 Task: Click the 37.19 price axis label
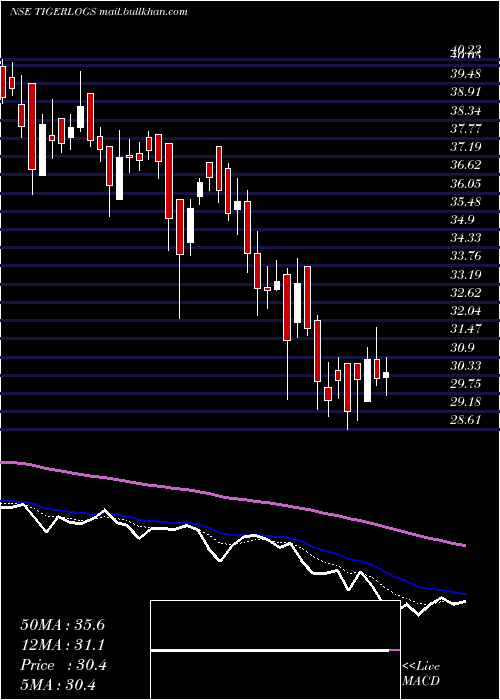(x=465, y=146)
